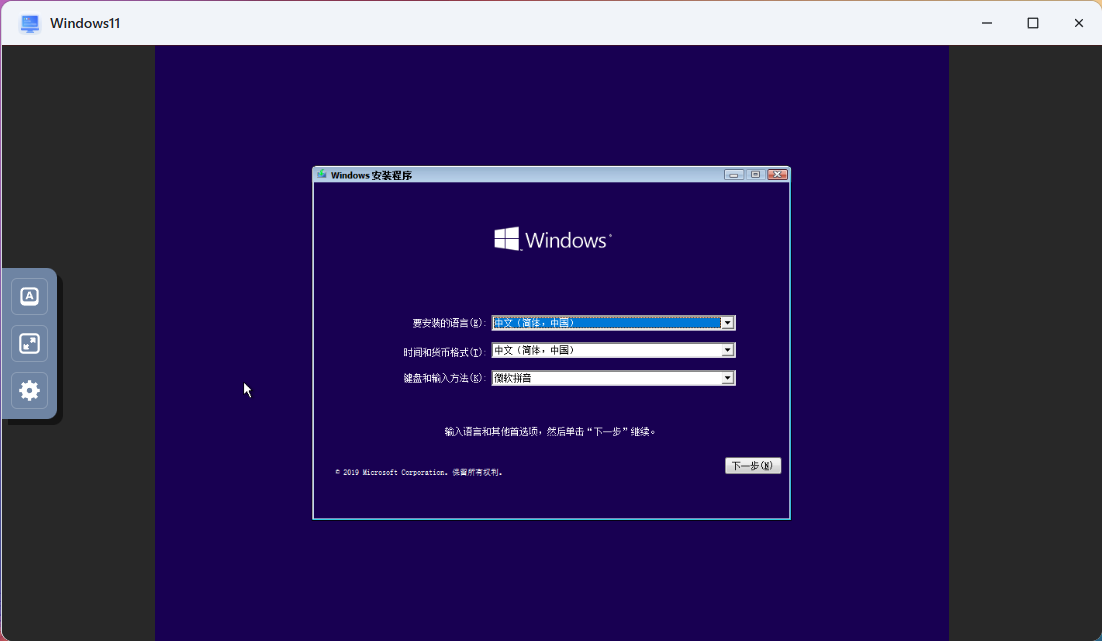Click the 2019 Microsoft Corporation copyright text

coord(419,472)
